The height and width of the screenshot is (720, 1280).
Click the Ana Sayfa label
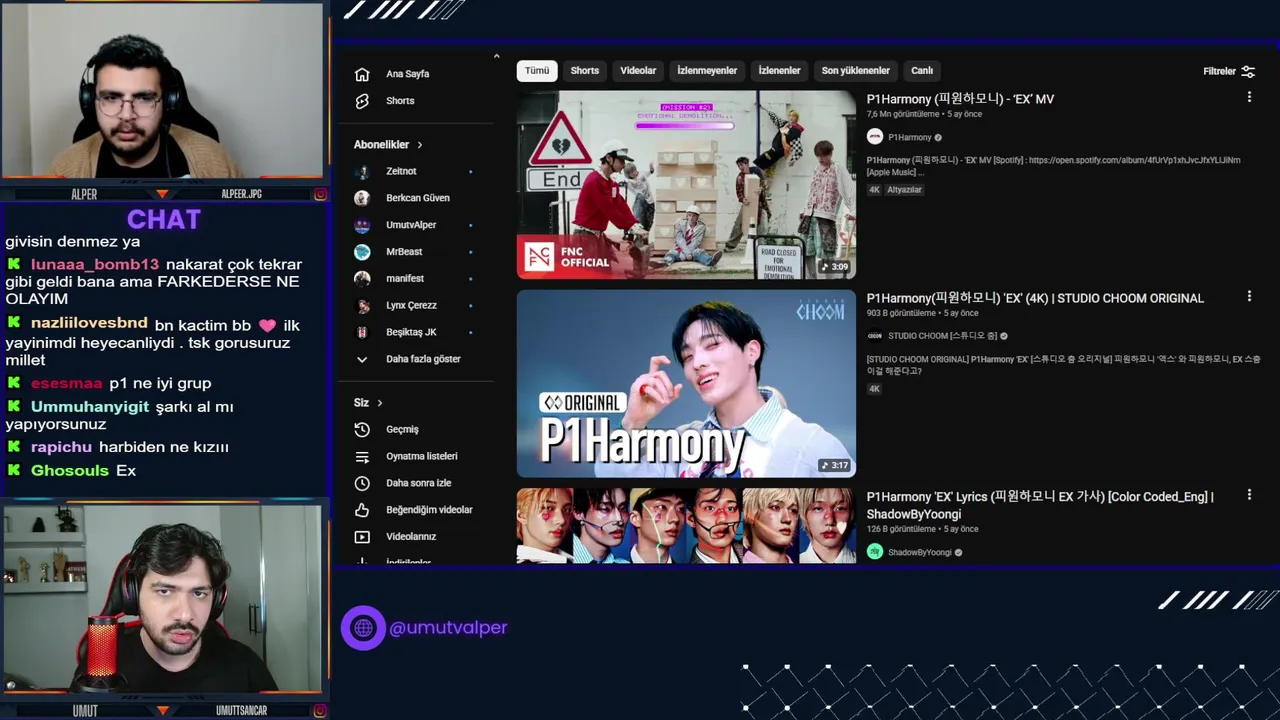pos(407,74)
